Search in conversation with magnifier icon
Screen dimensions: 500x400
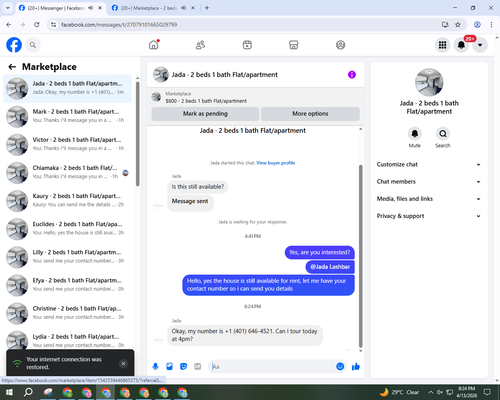click(443, 134)
